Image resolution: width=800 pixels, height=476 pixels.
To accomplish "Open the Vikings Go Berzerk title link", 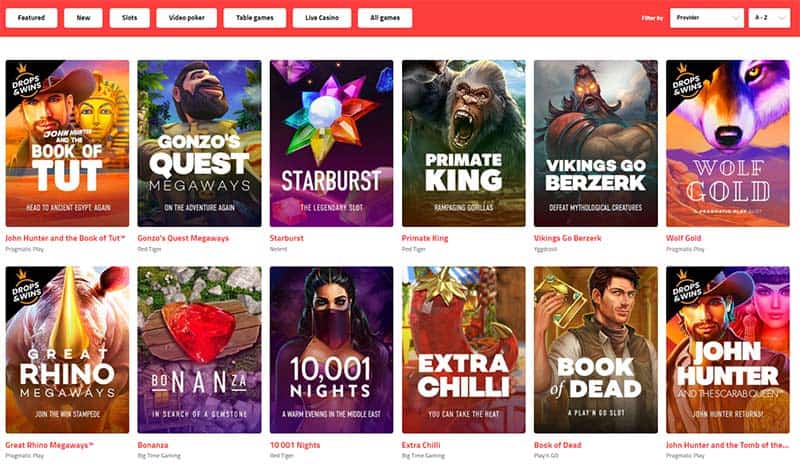I will point(568,238).
